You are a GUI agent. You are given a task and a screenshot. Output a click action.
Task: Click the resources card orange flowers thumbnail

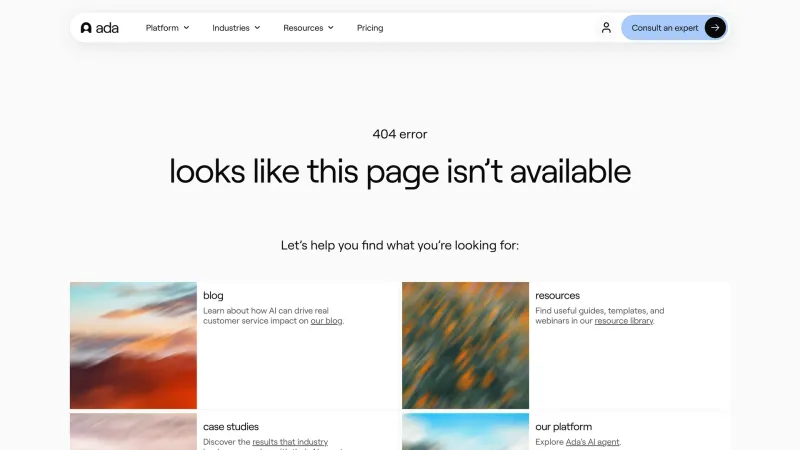point(465,345)
